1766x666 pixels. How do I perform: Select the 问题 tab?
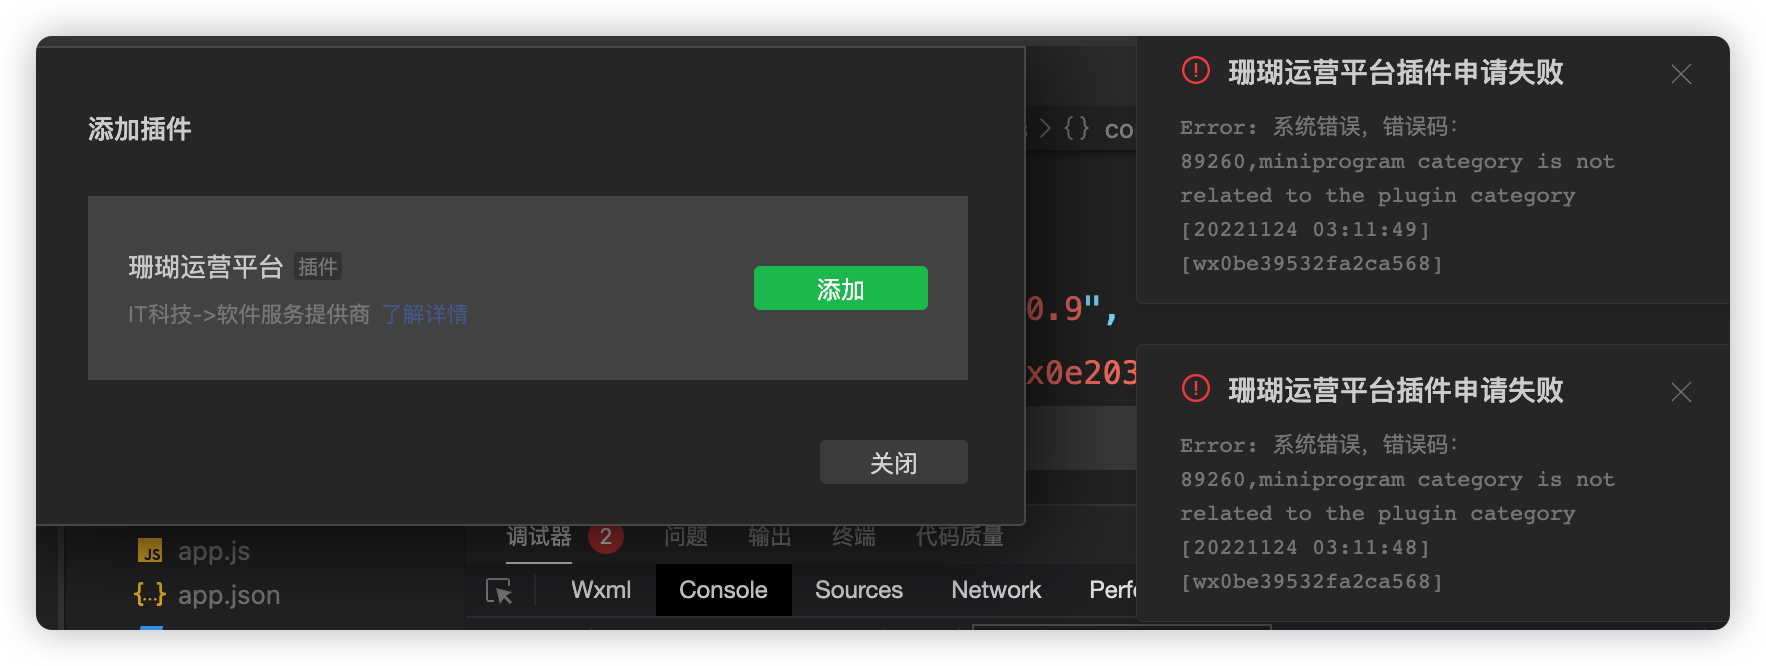point(686,537)
